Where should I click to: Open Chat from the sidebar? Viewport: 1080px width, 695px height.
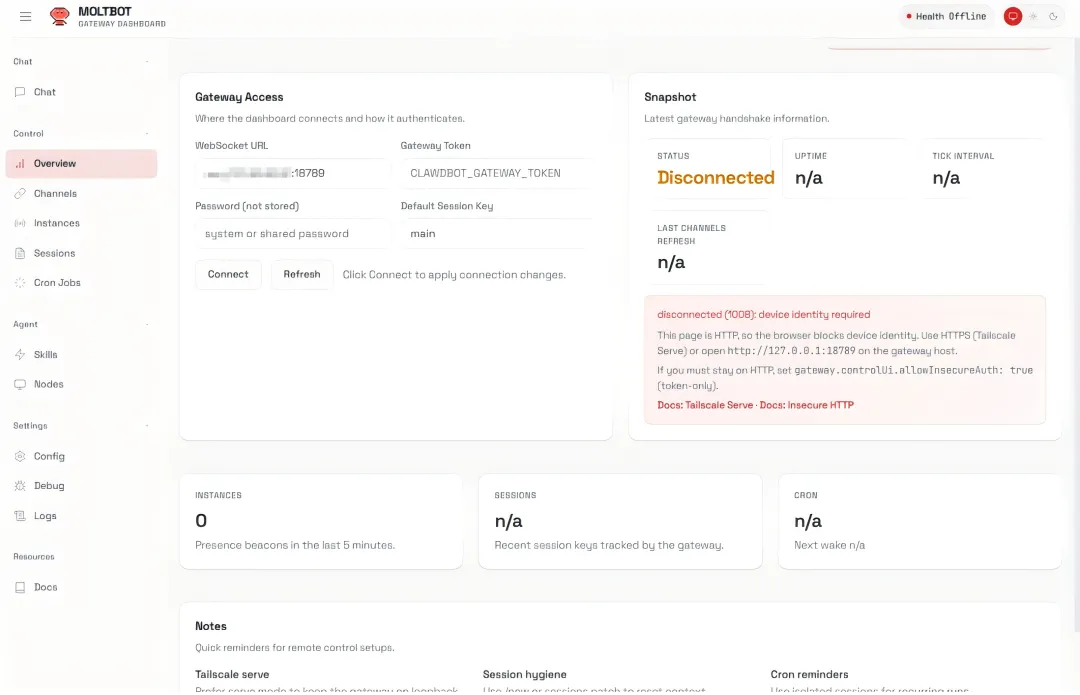(x=44, y=92)
